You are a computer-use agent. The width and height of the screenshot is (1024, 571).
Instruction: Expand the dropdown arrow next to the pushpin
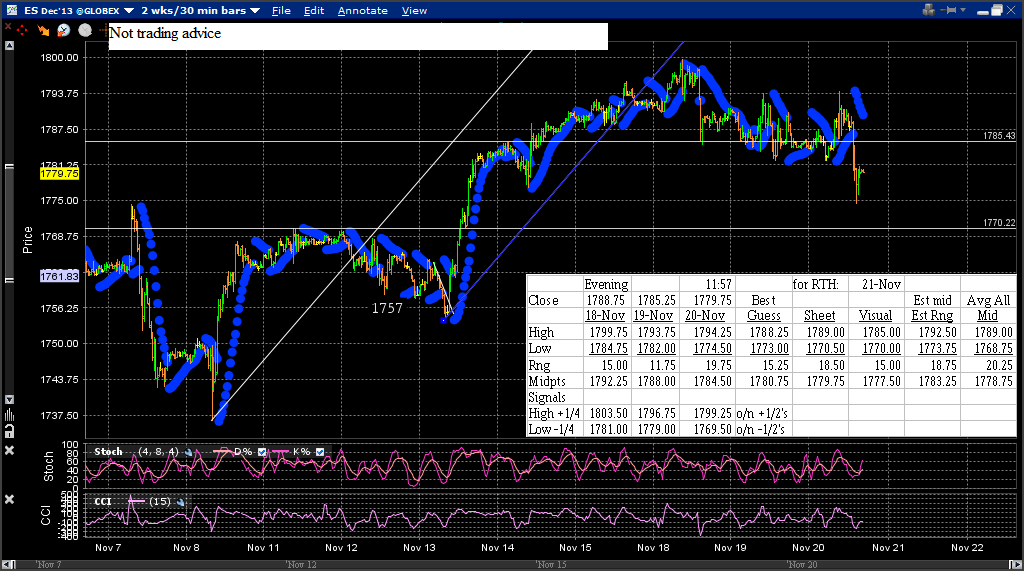963,10
